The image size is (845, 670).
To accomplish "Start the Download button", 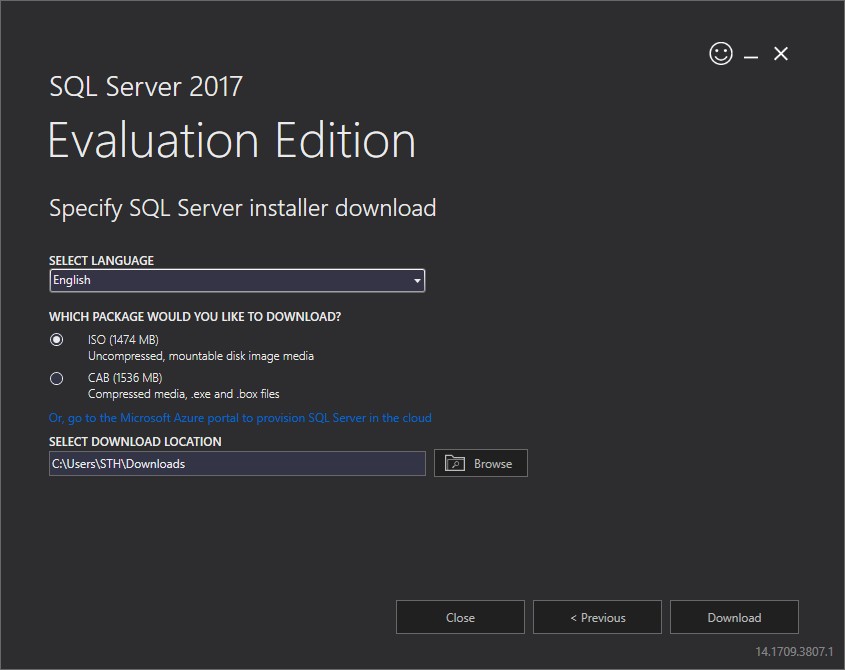I will point(734,617).
